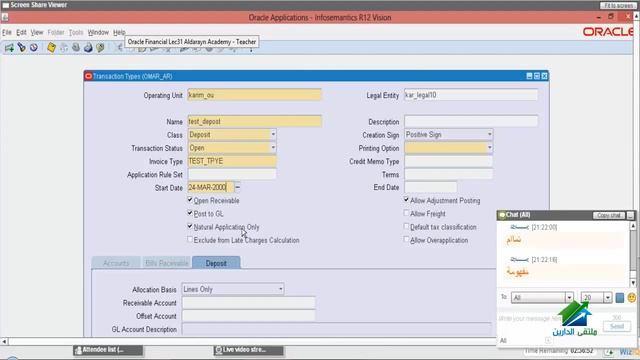Click the chat scrollbar down arrow
The image size is (640, 360).
(x=633, y=282)
